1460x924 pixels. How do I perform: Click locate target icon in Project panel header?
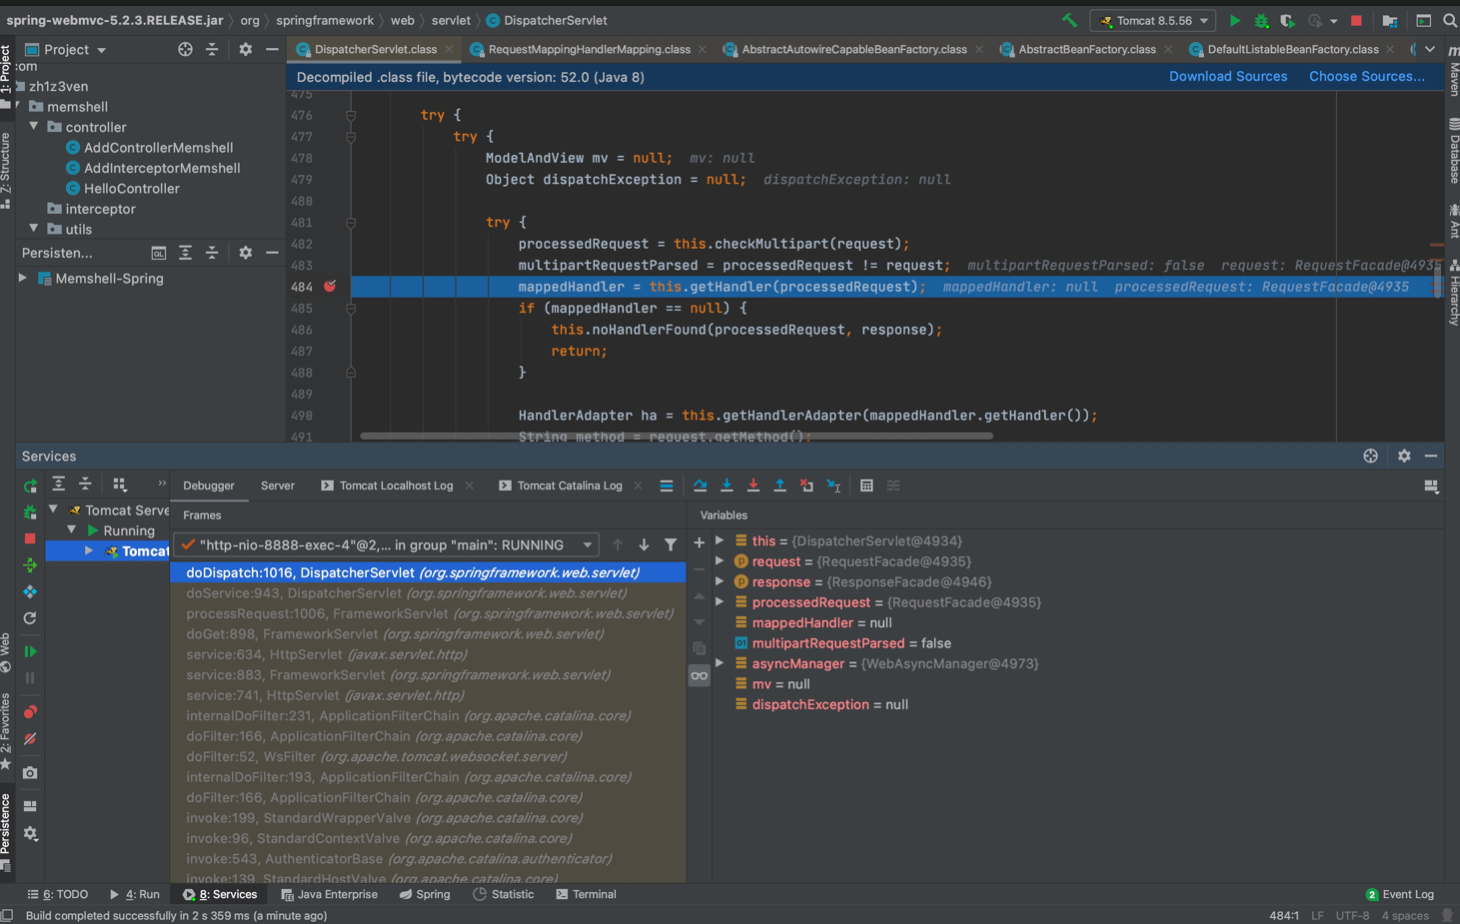(185, 49)
